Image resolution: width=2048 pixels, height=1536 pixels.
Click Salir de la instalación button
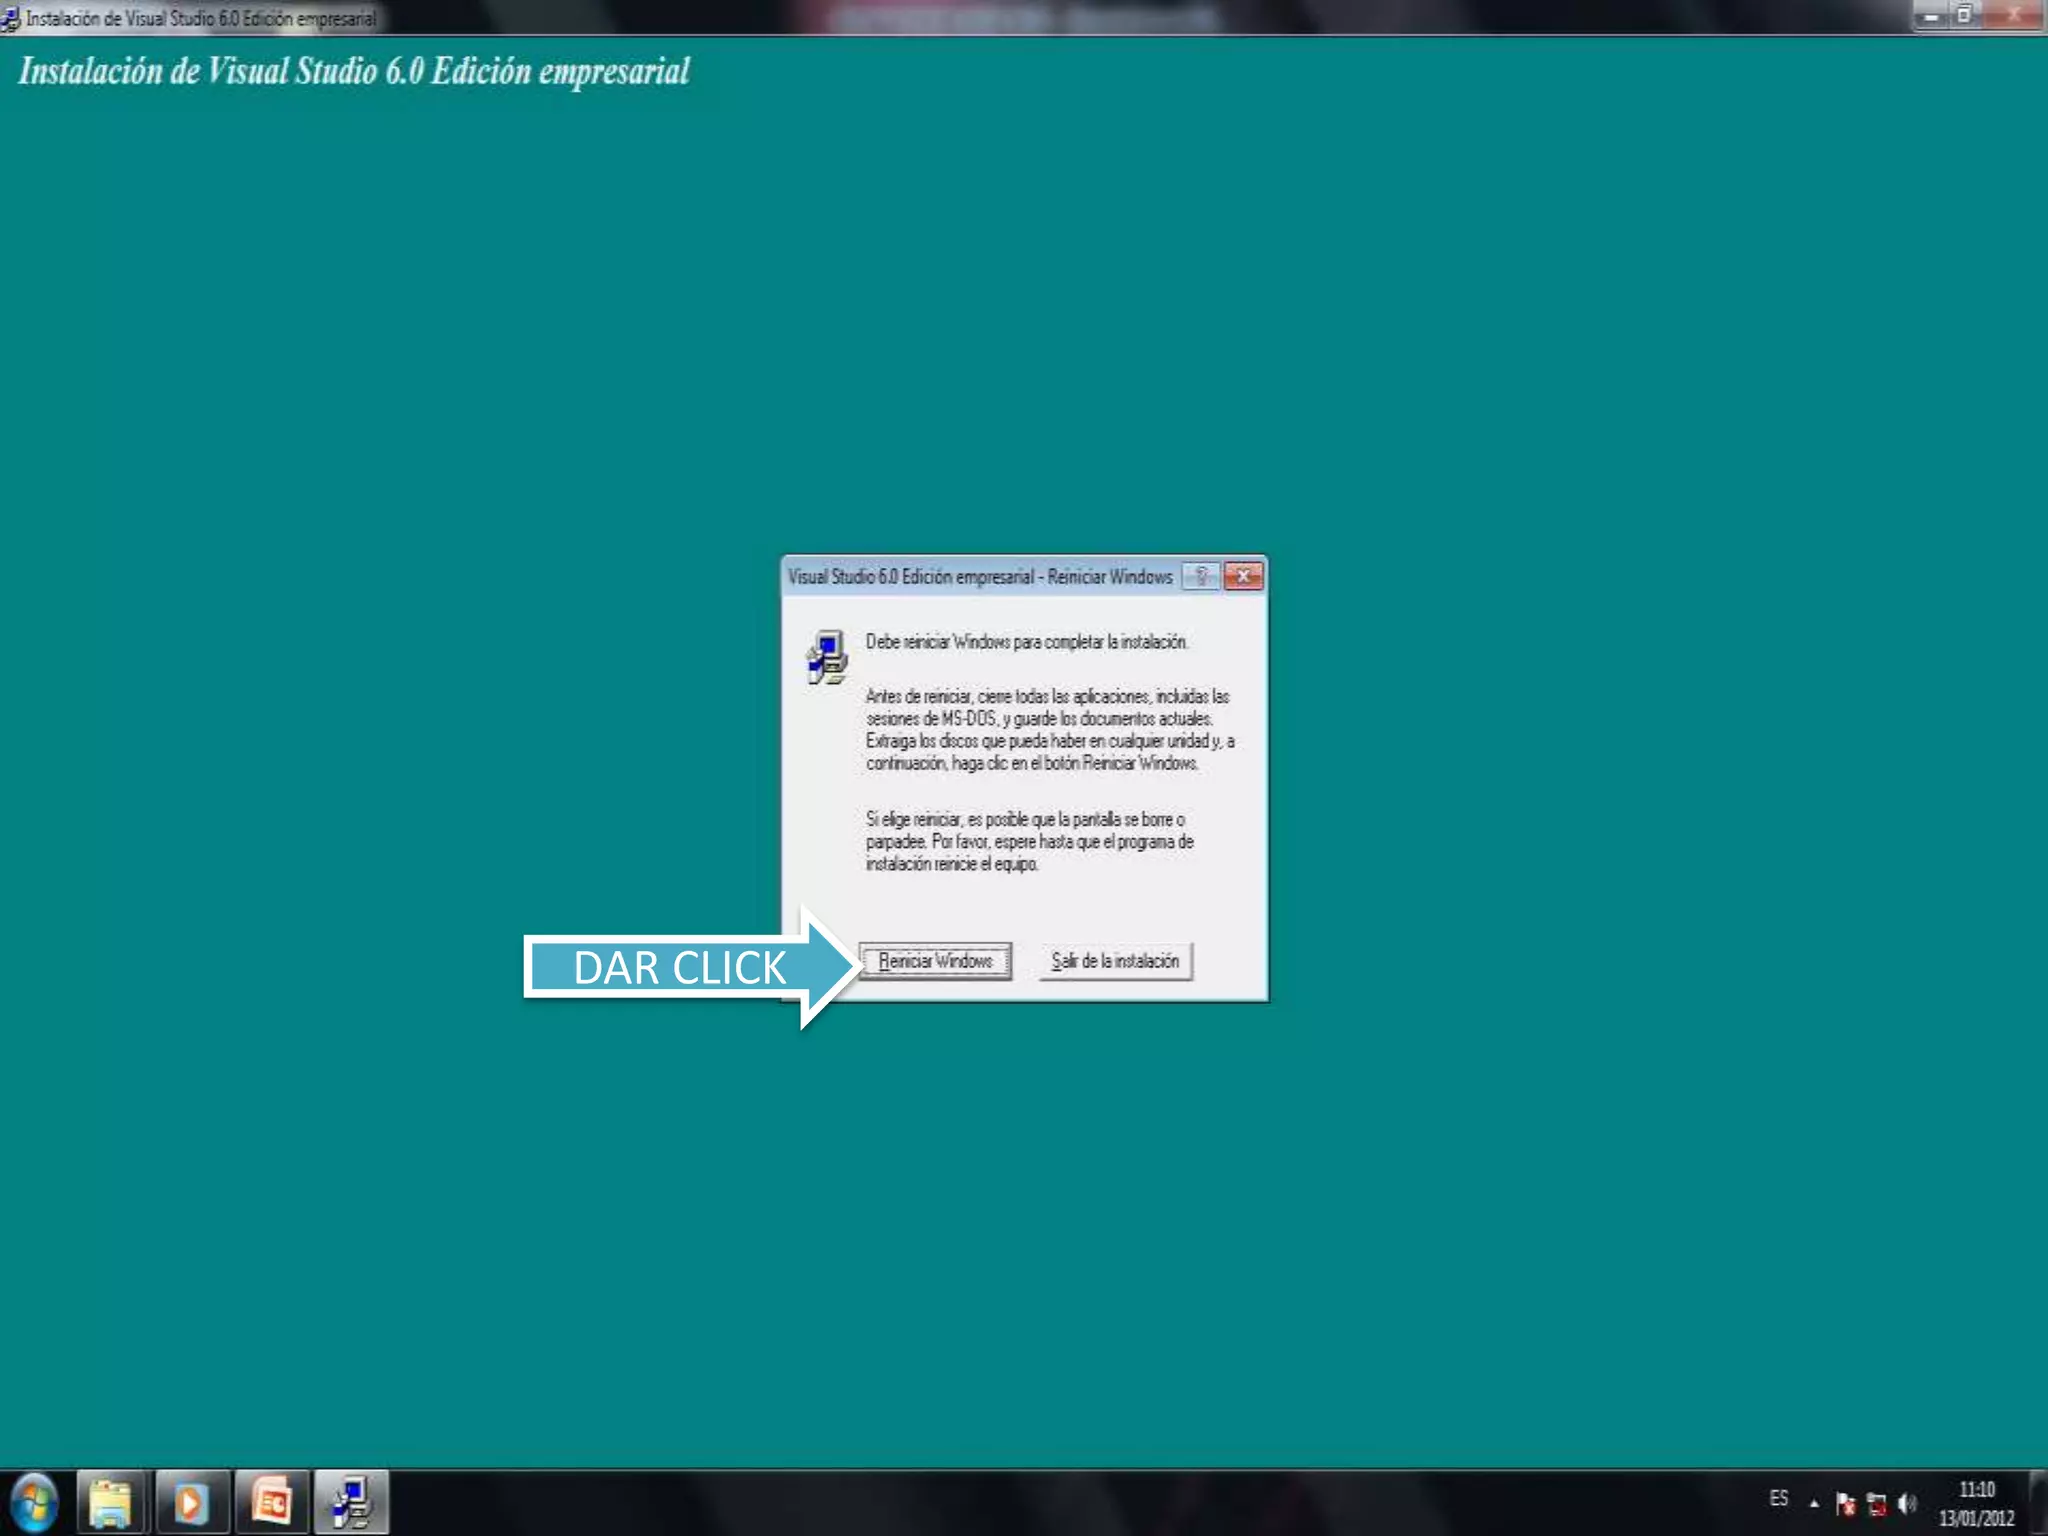click(x=1115, y=961)
